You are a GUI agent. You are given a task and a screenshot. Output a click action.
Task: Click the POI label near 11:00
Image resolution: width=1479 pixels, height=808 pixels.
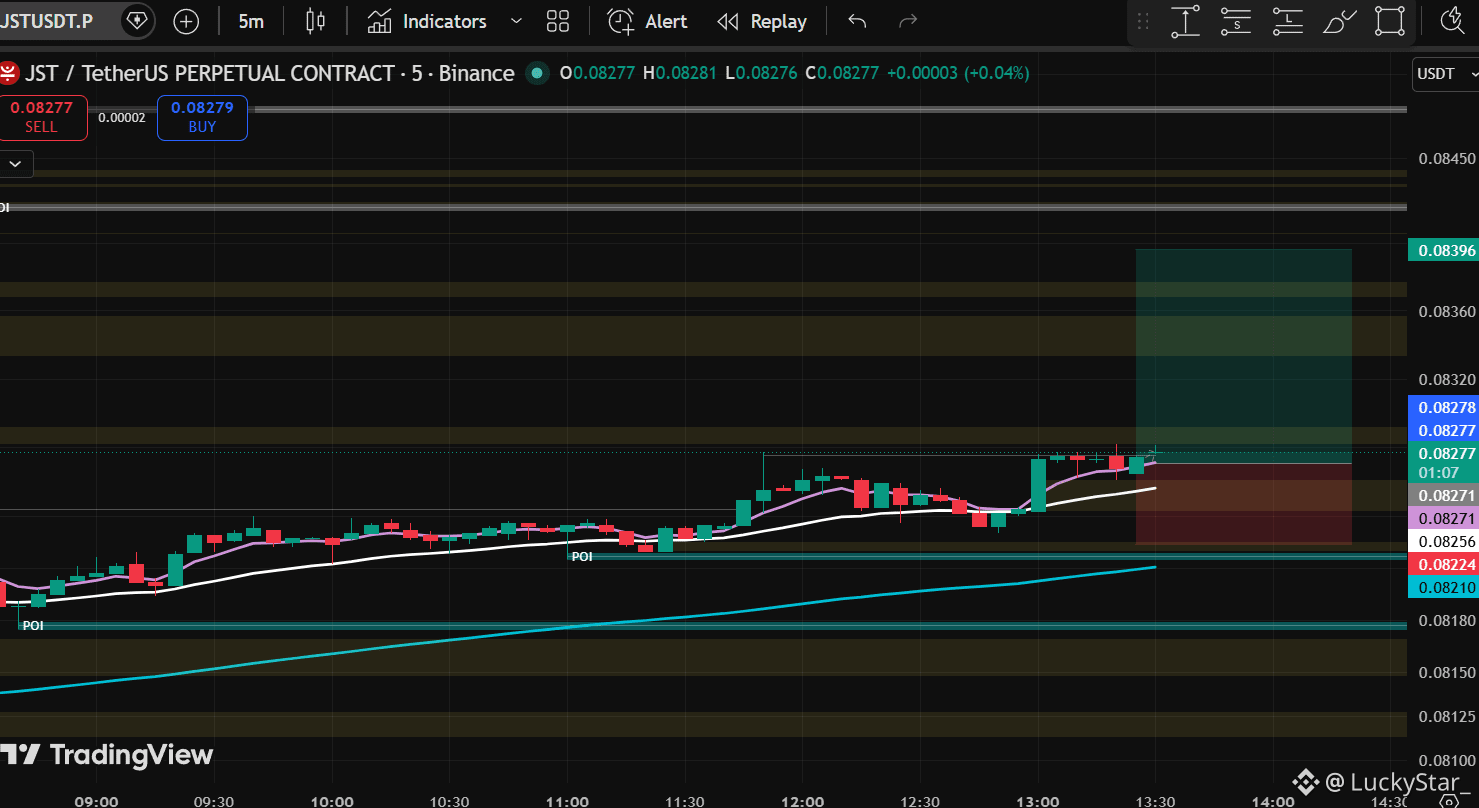coord(581,556)
